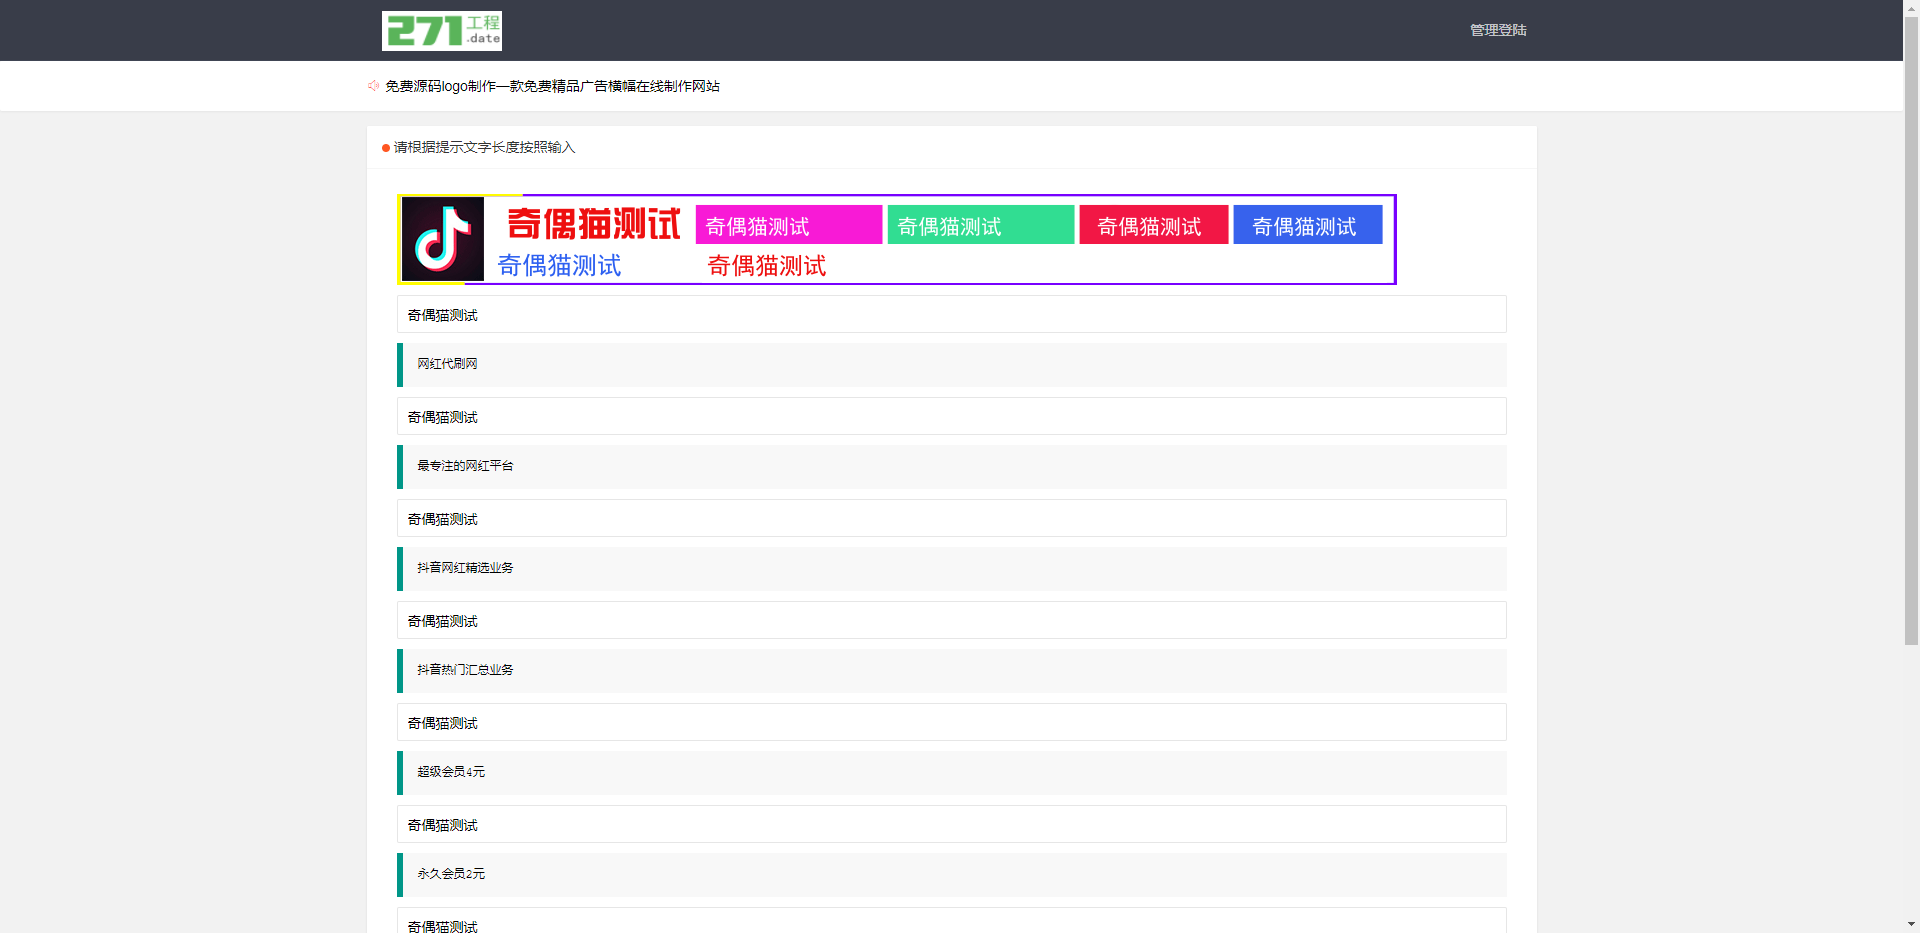Focus the input field above 抖音热门汇总业务
Viewport: 1920px width, 933px height.
pos(952,620)
